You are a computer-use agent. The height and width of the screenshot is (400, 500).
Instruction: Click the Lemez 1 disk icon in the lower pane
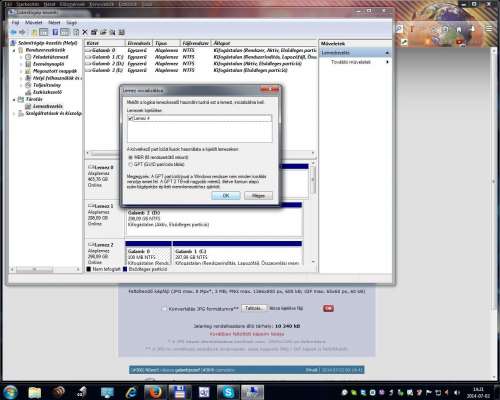click(x=91, y=206)
